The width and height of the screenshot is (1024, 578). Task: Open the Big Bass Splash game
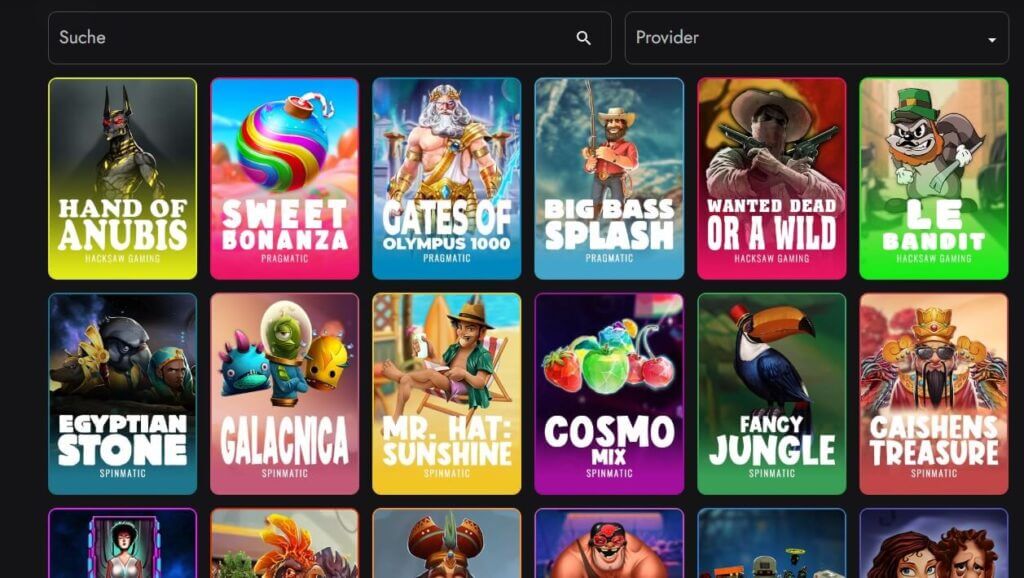coord(609,178)
